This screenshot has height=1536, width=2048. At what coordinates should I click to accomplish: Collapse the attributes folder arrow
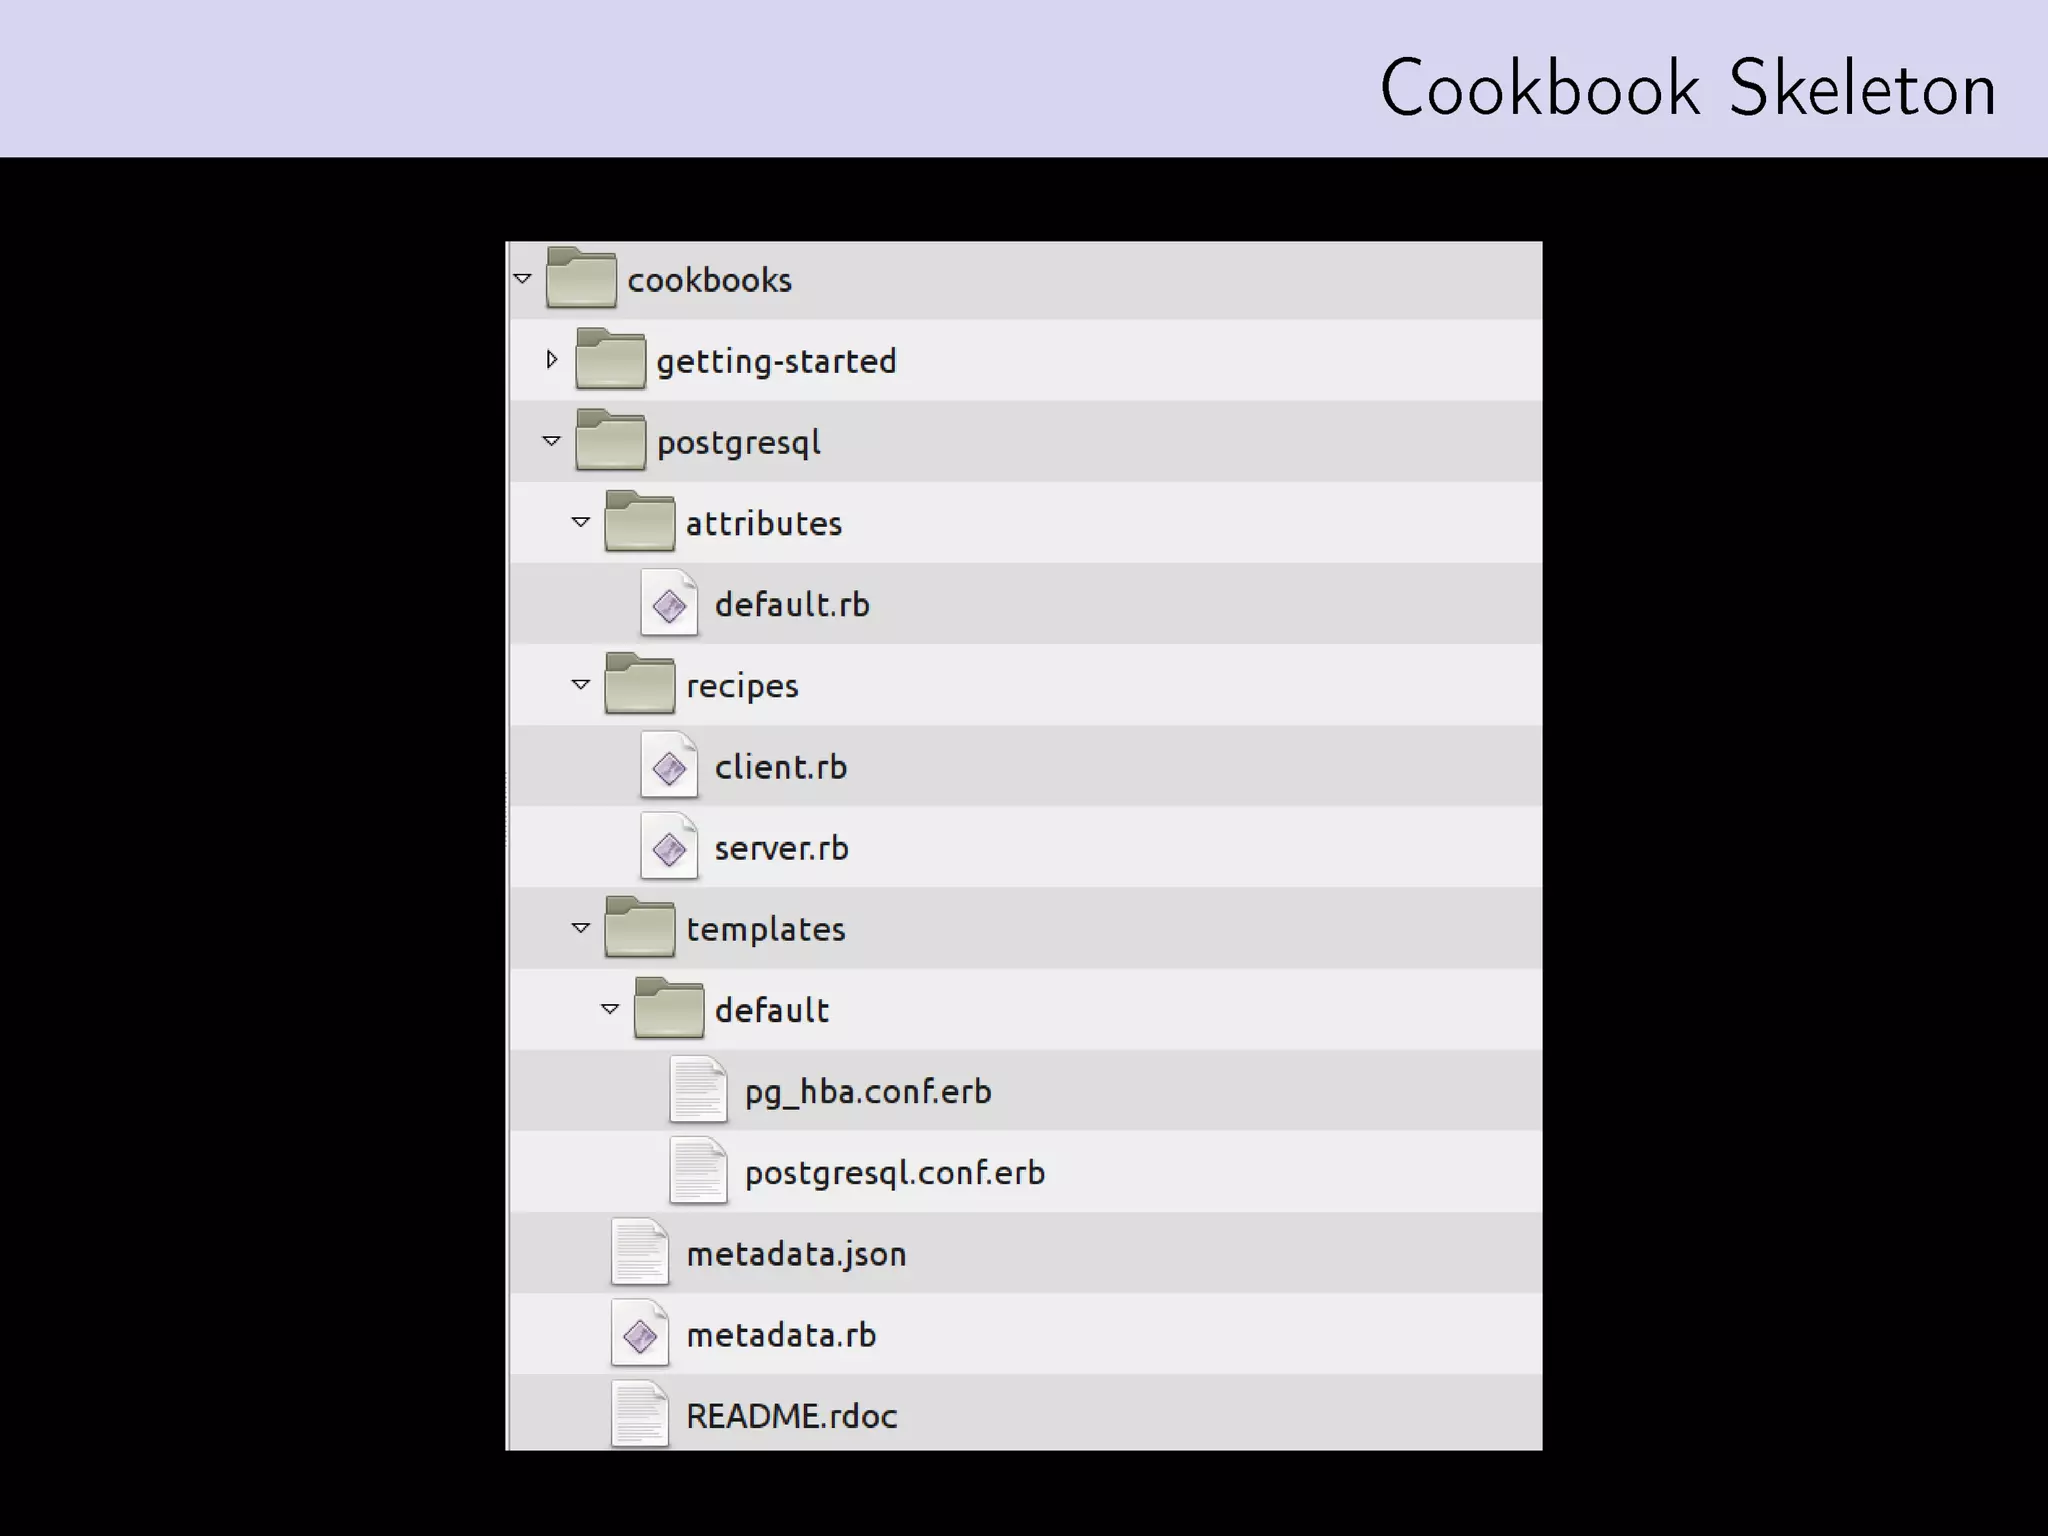point(580,522)
